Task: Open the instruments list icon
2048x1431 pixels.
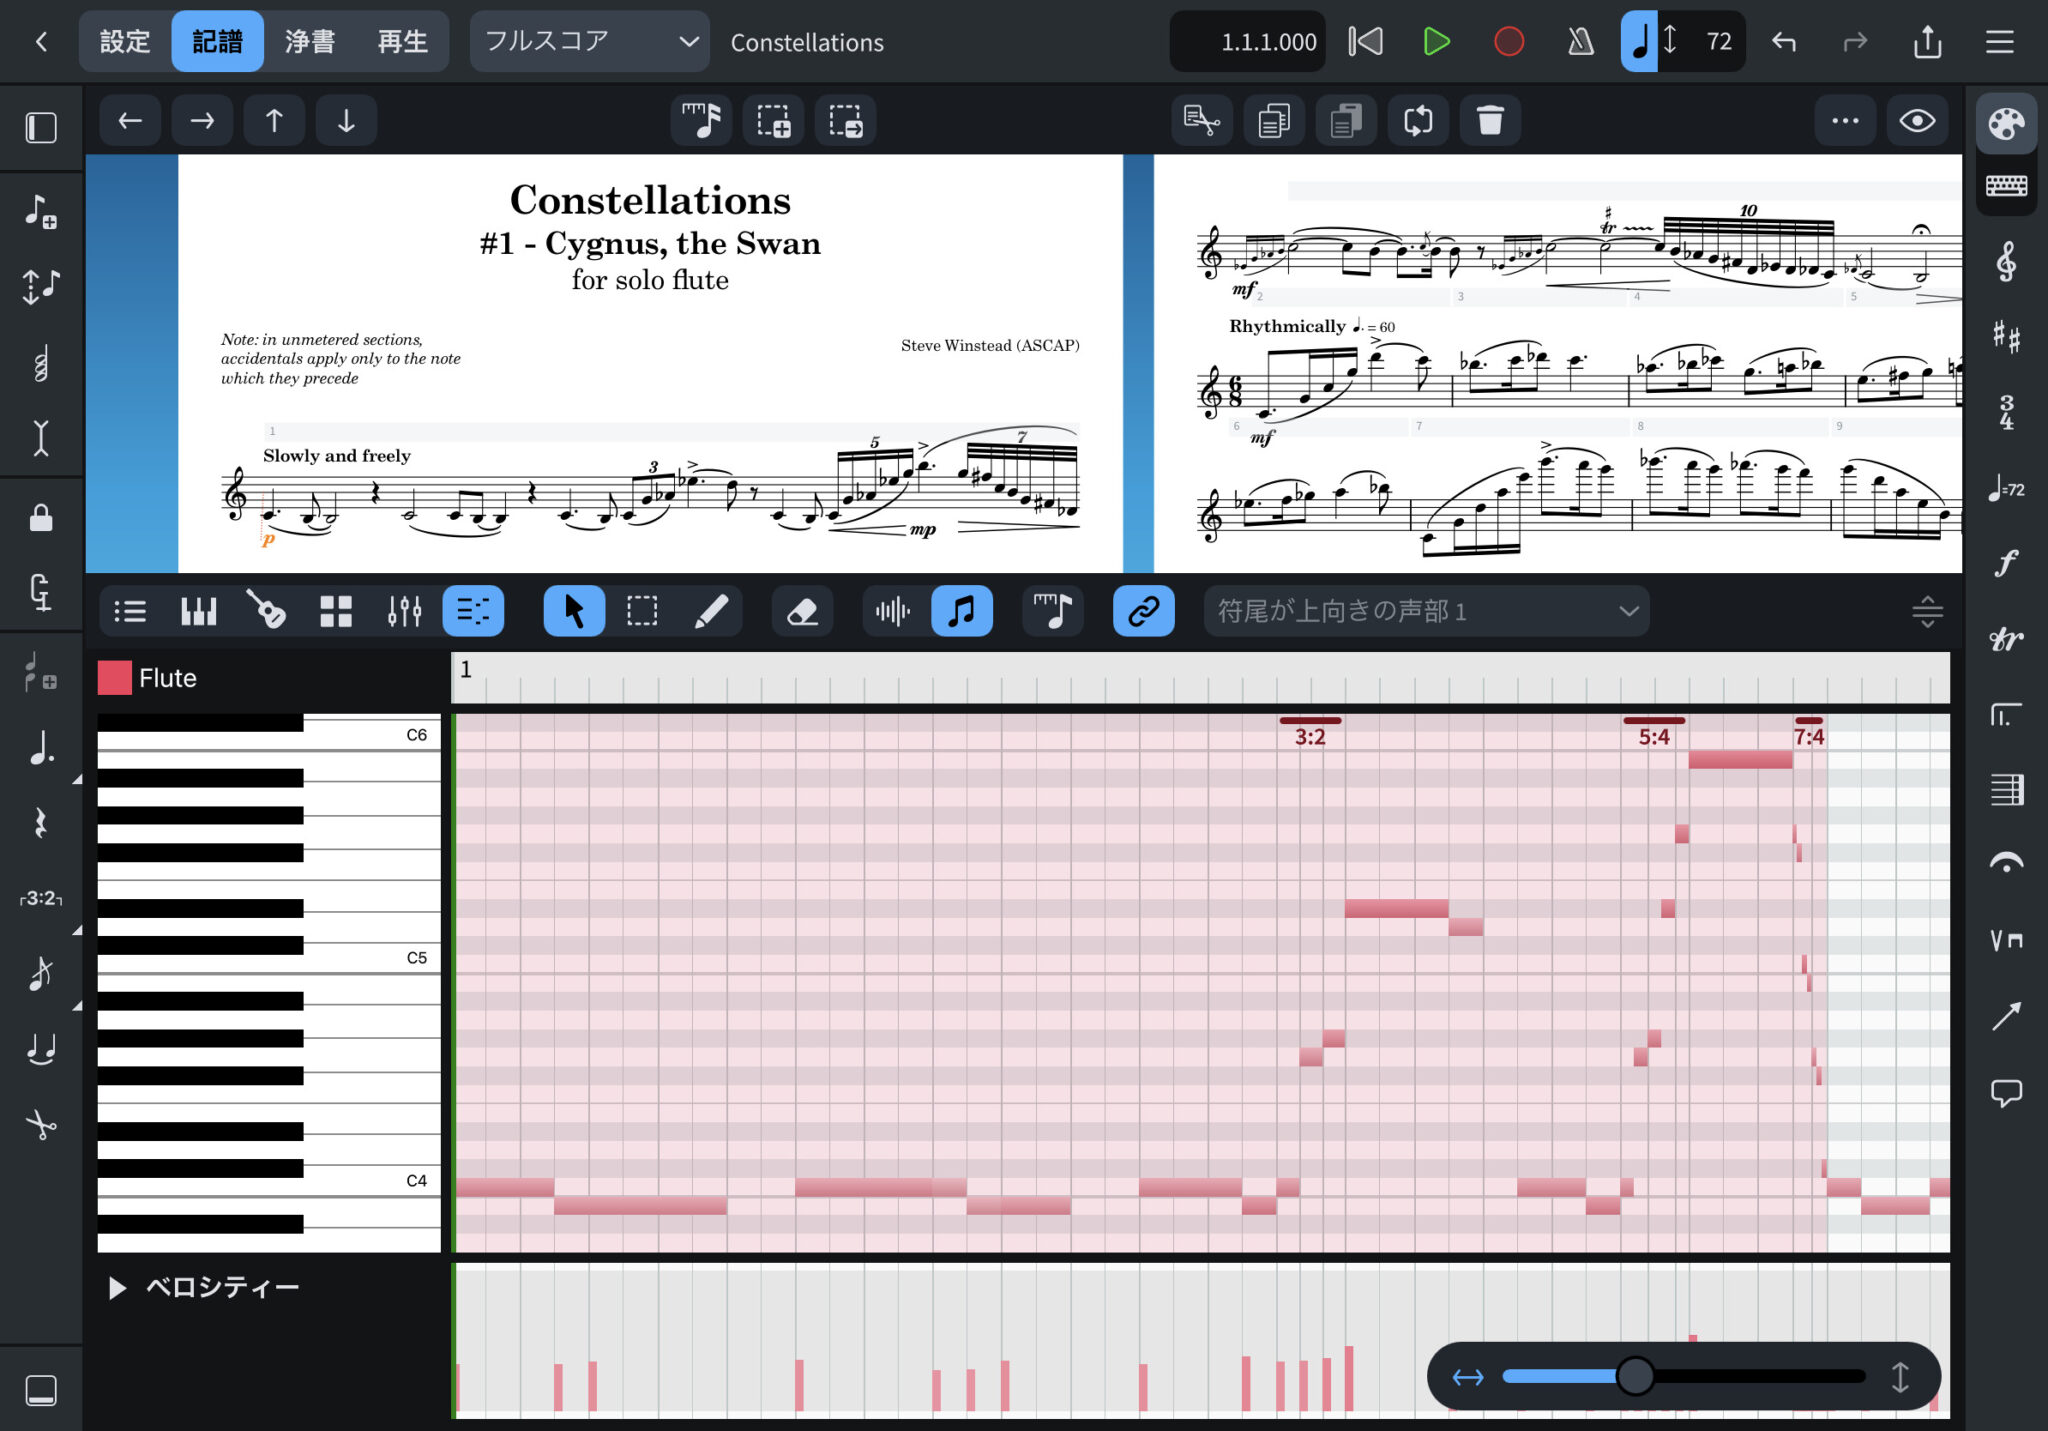Action: click(x=130, y=610)
